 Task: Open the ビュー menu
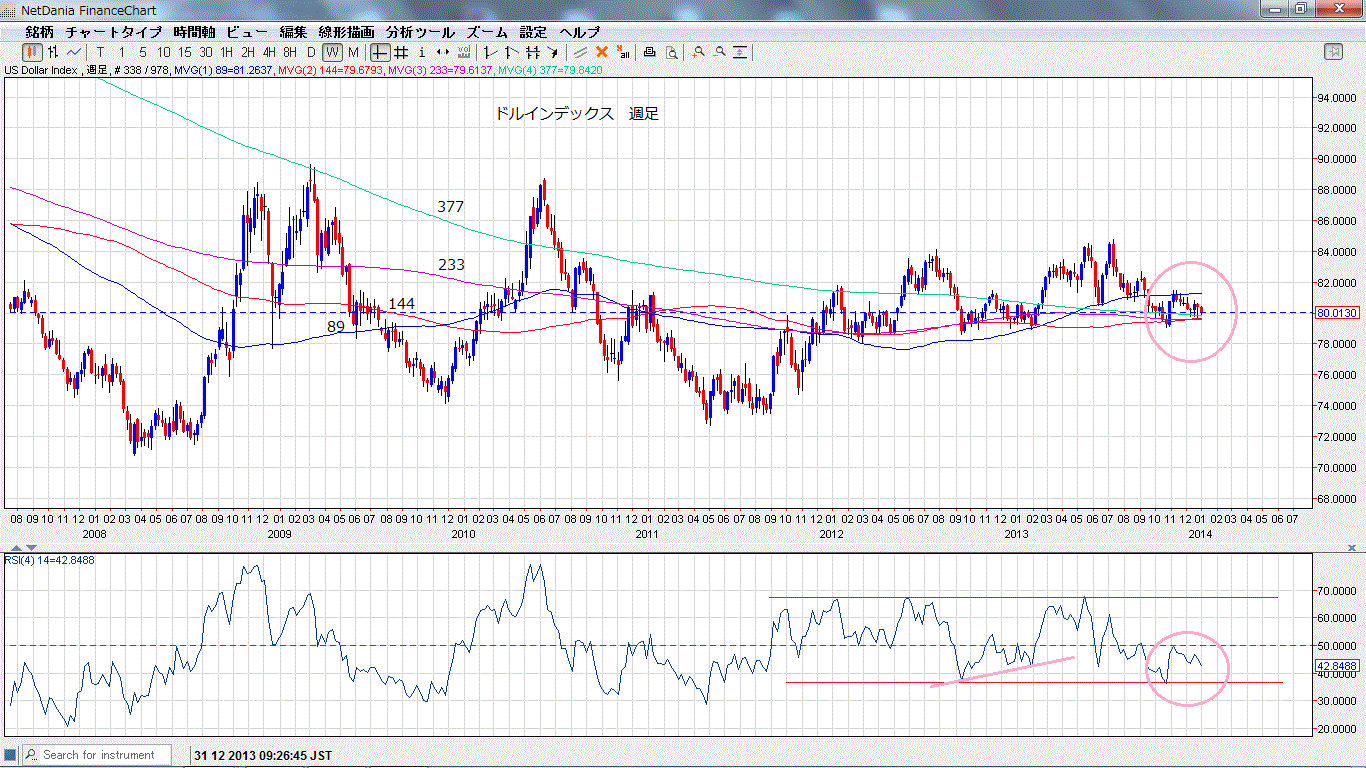coord(247,32)
